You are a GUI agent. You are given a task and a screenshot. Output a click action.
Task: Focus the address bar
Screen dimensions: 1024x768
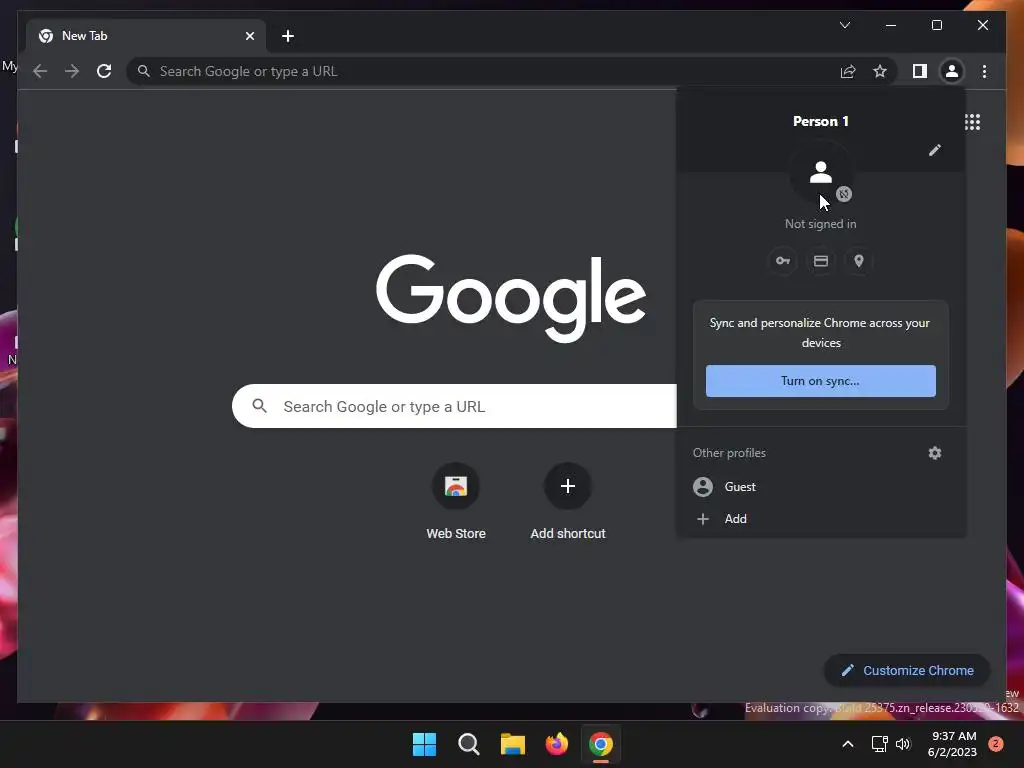[x=483, y=71]
